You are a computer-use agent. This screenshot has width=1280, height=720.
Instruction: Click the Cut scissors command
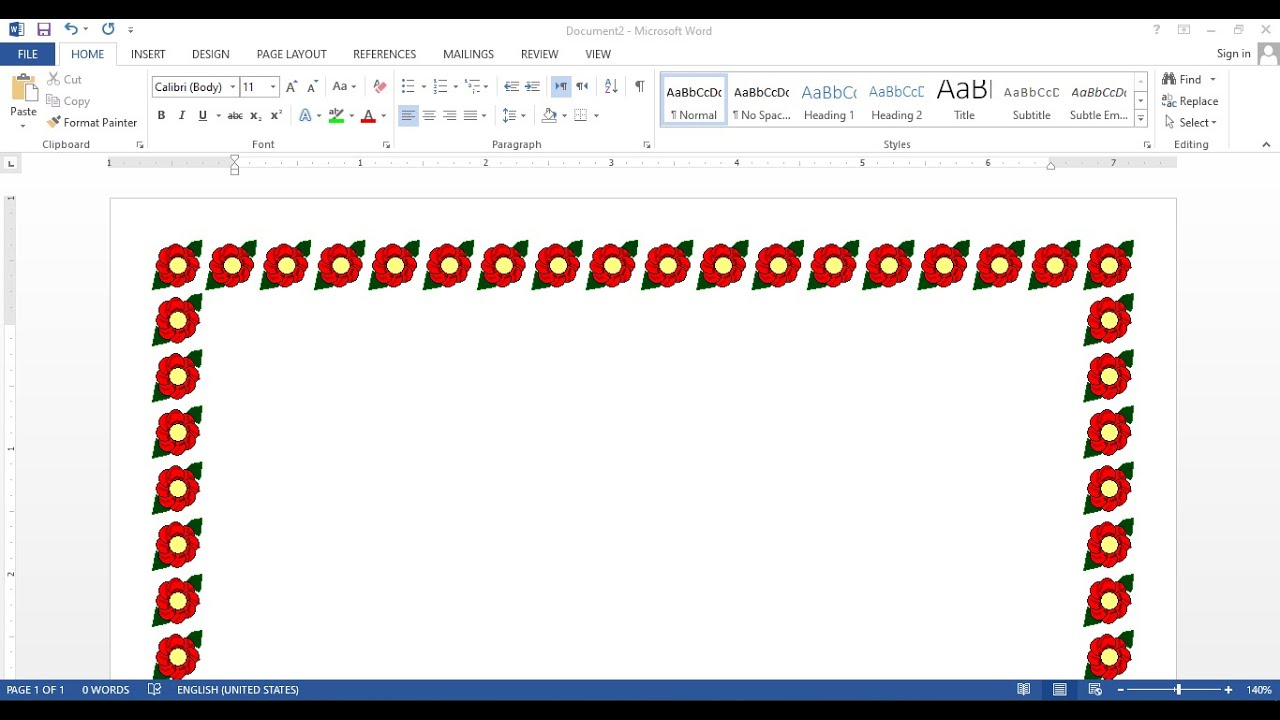click(64, 79)
